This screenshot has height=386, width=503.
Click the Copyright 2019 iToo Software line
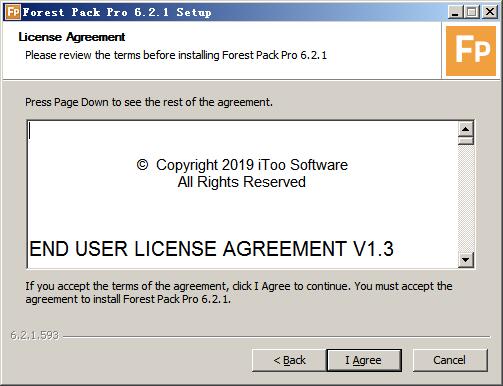[242, 165]
